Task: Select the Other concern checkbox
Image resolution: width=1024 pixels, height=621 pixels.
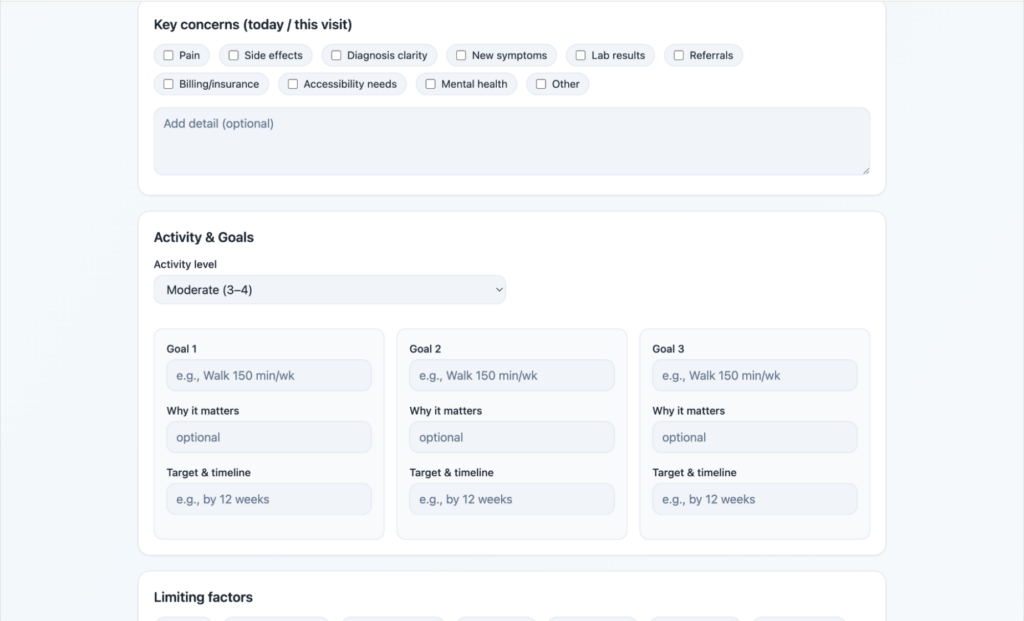Action: point(542,84)
